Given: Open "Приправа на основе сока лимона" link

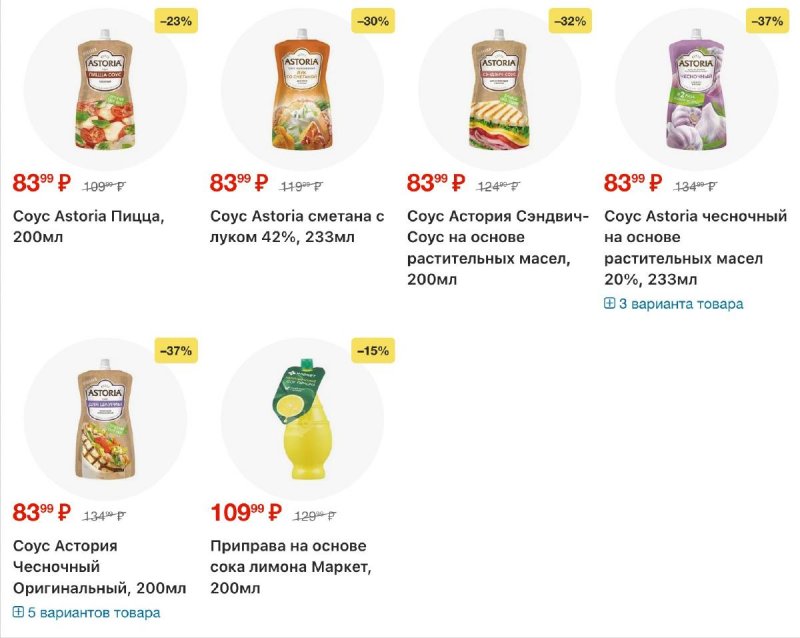Looking at the screenshot, I should click(x=289, y=566).
